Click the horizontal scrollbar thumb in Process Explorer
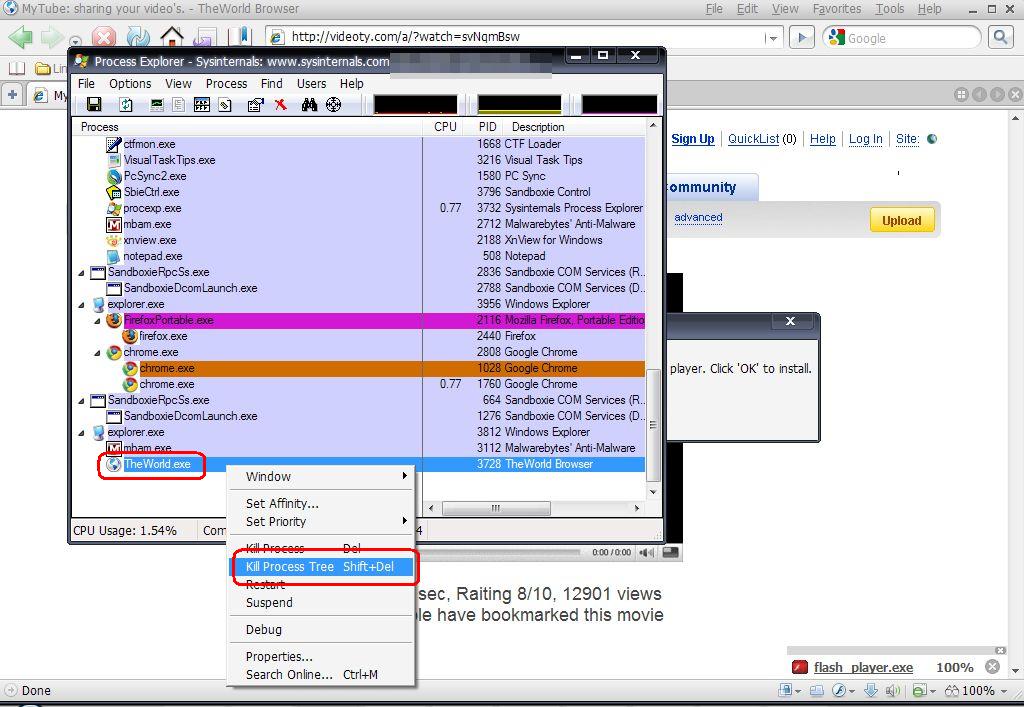The width and height of the screenshot is (1024, 707). (x=496, y=508)
